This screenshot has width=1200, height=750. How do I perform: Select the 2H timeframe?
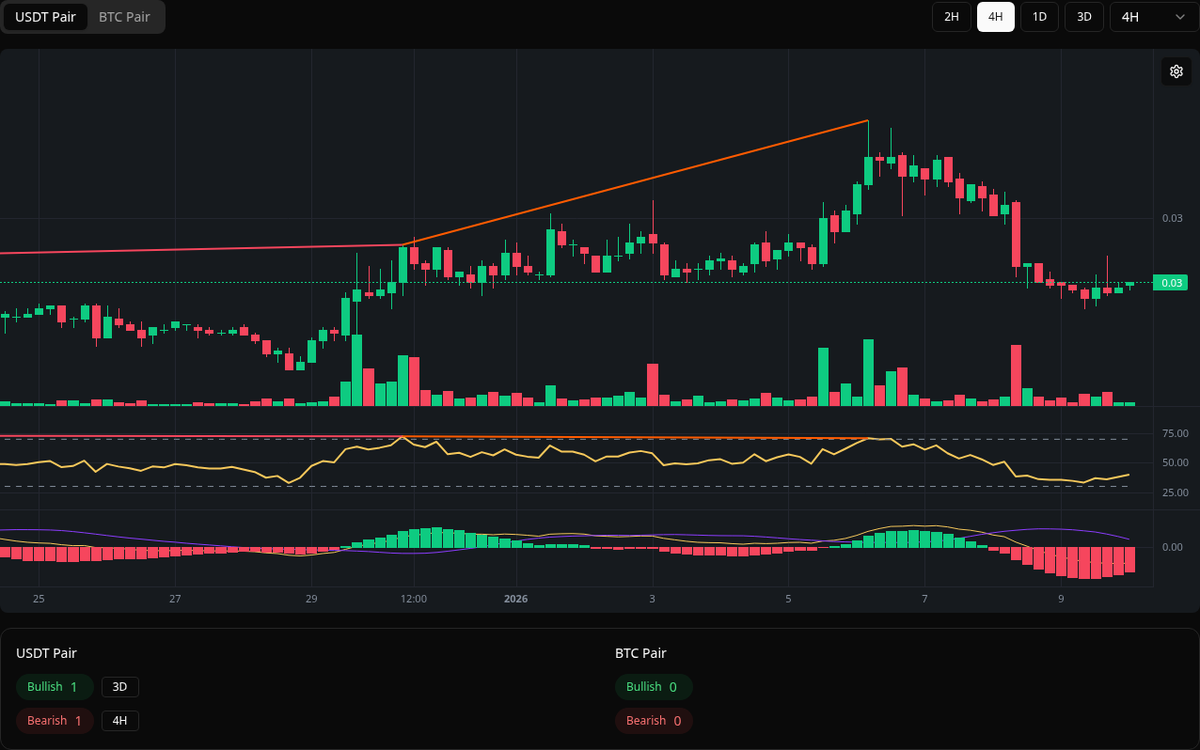coord(950,17)
